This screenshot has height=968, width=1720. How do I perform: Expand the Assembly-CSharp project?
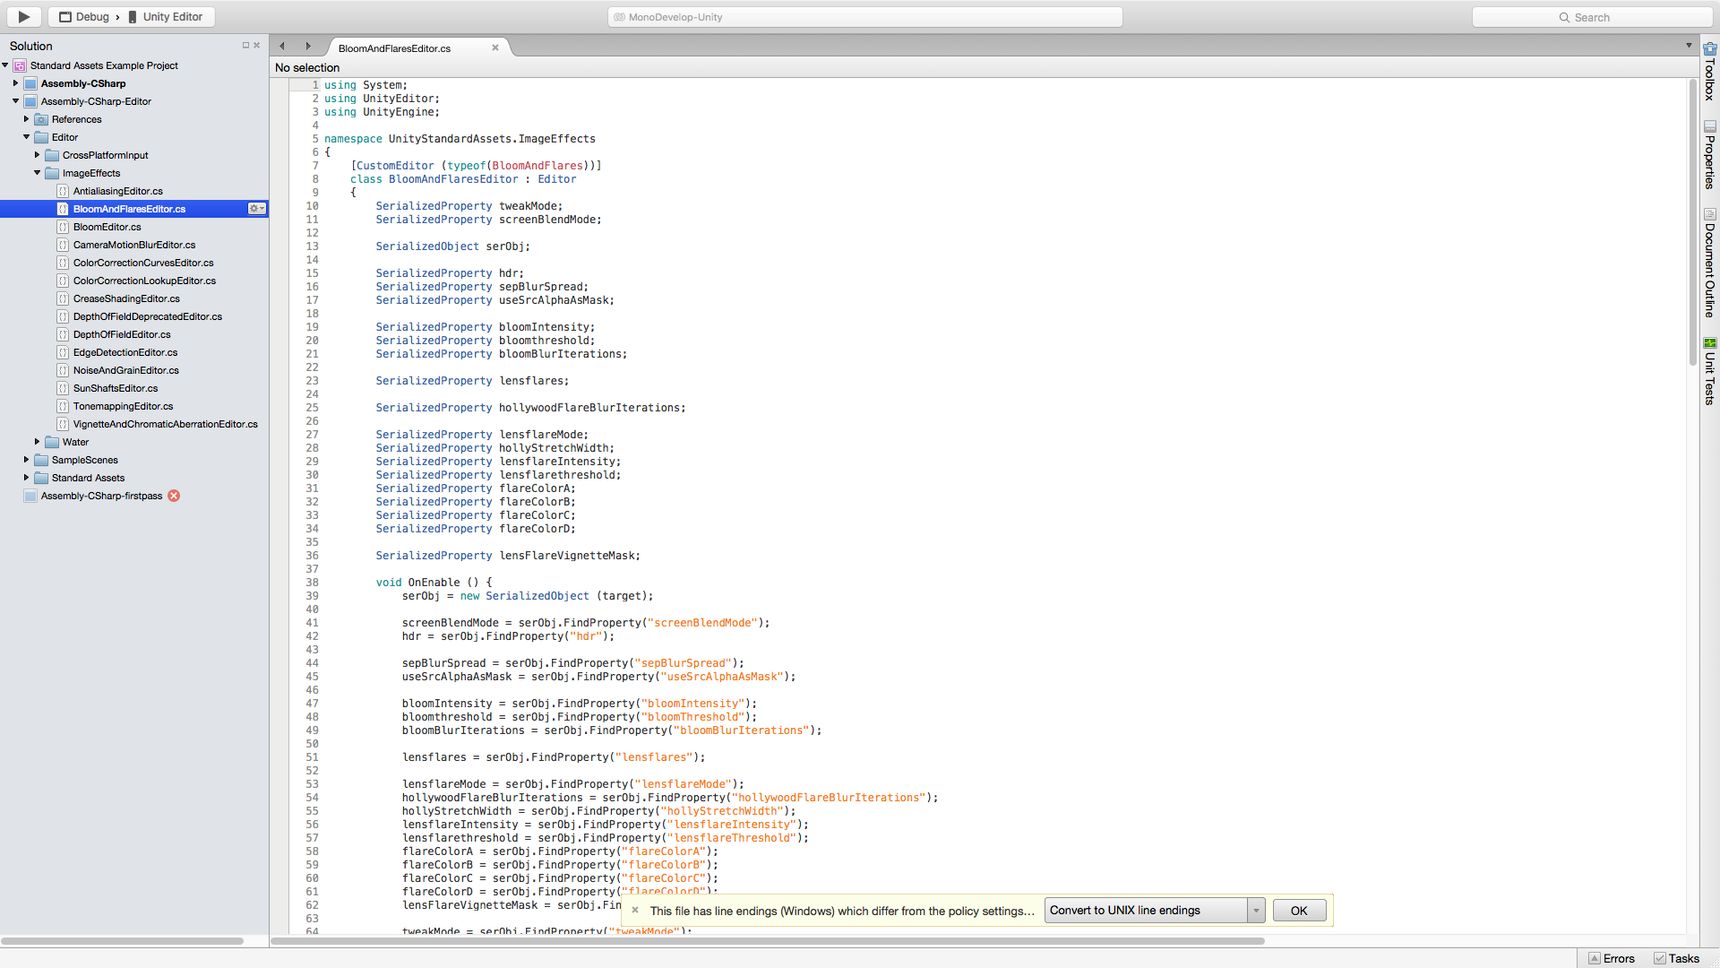pos(16,83)
